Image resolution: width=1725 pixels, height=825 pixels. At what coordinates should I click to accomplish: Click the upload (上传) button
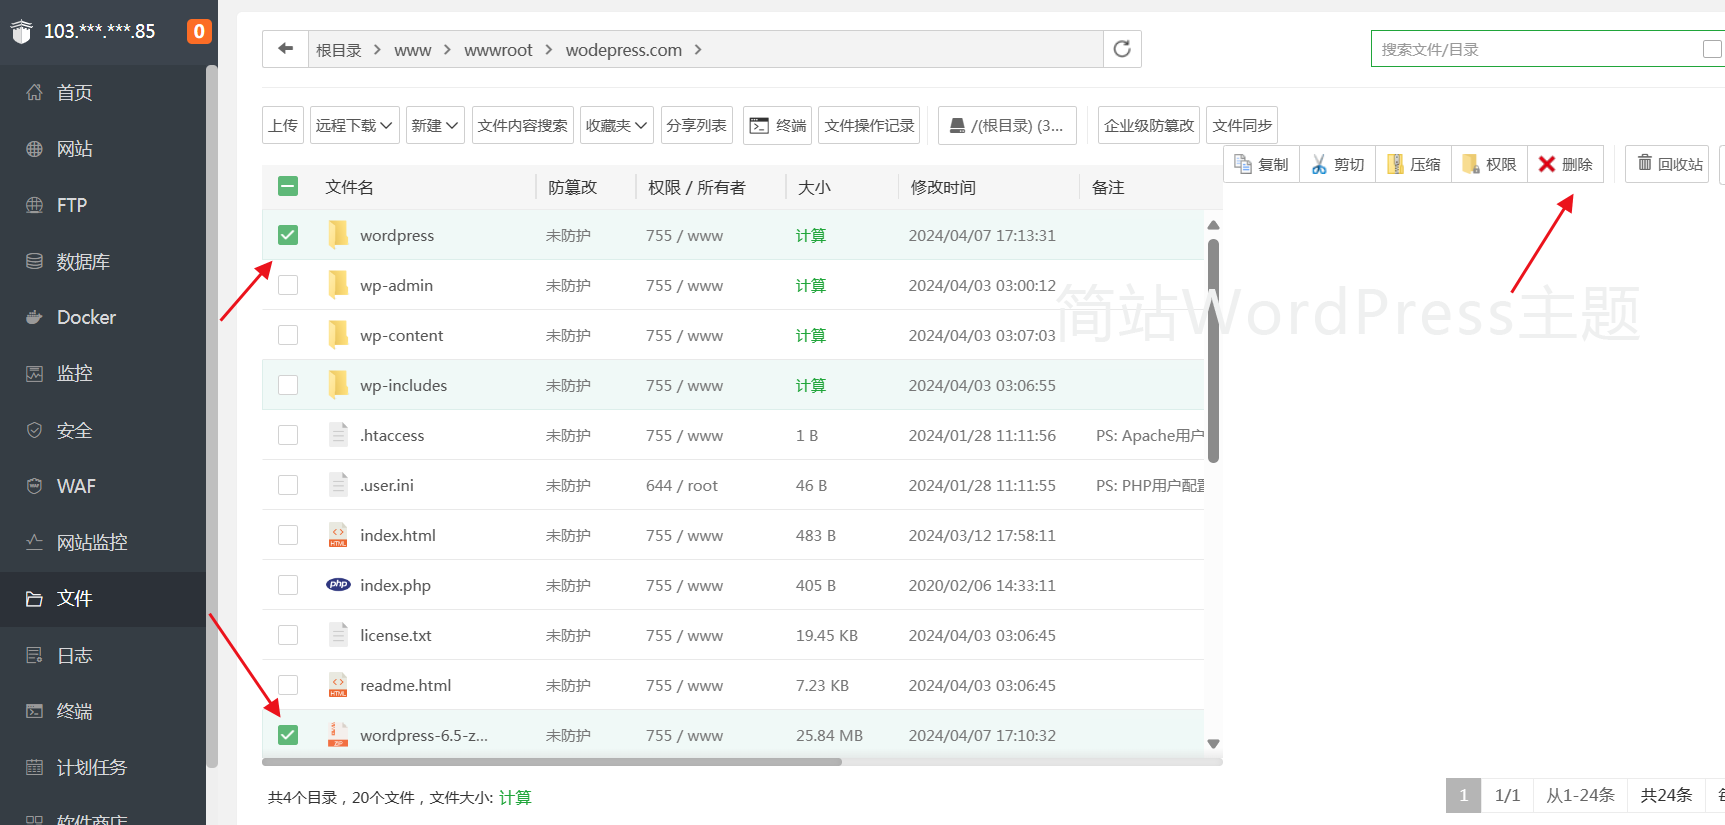coord(283,125)
